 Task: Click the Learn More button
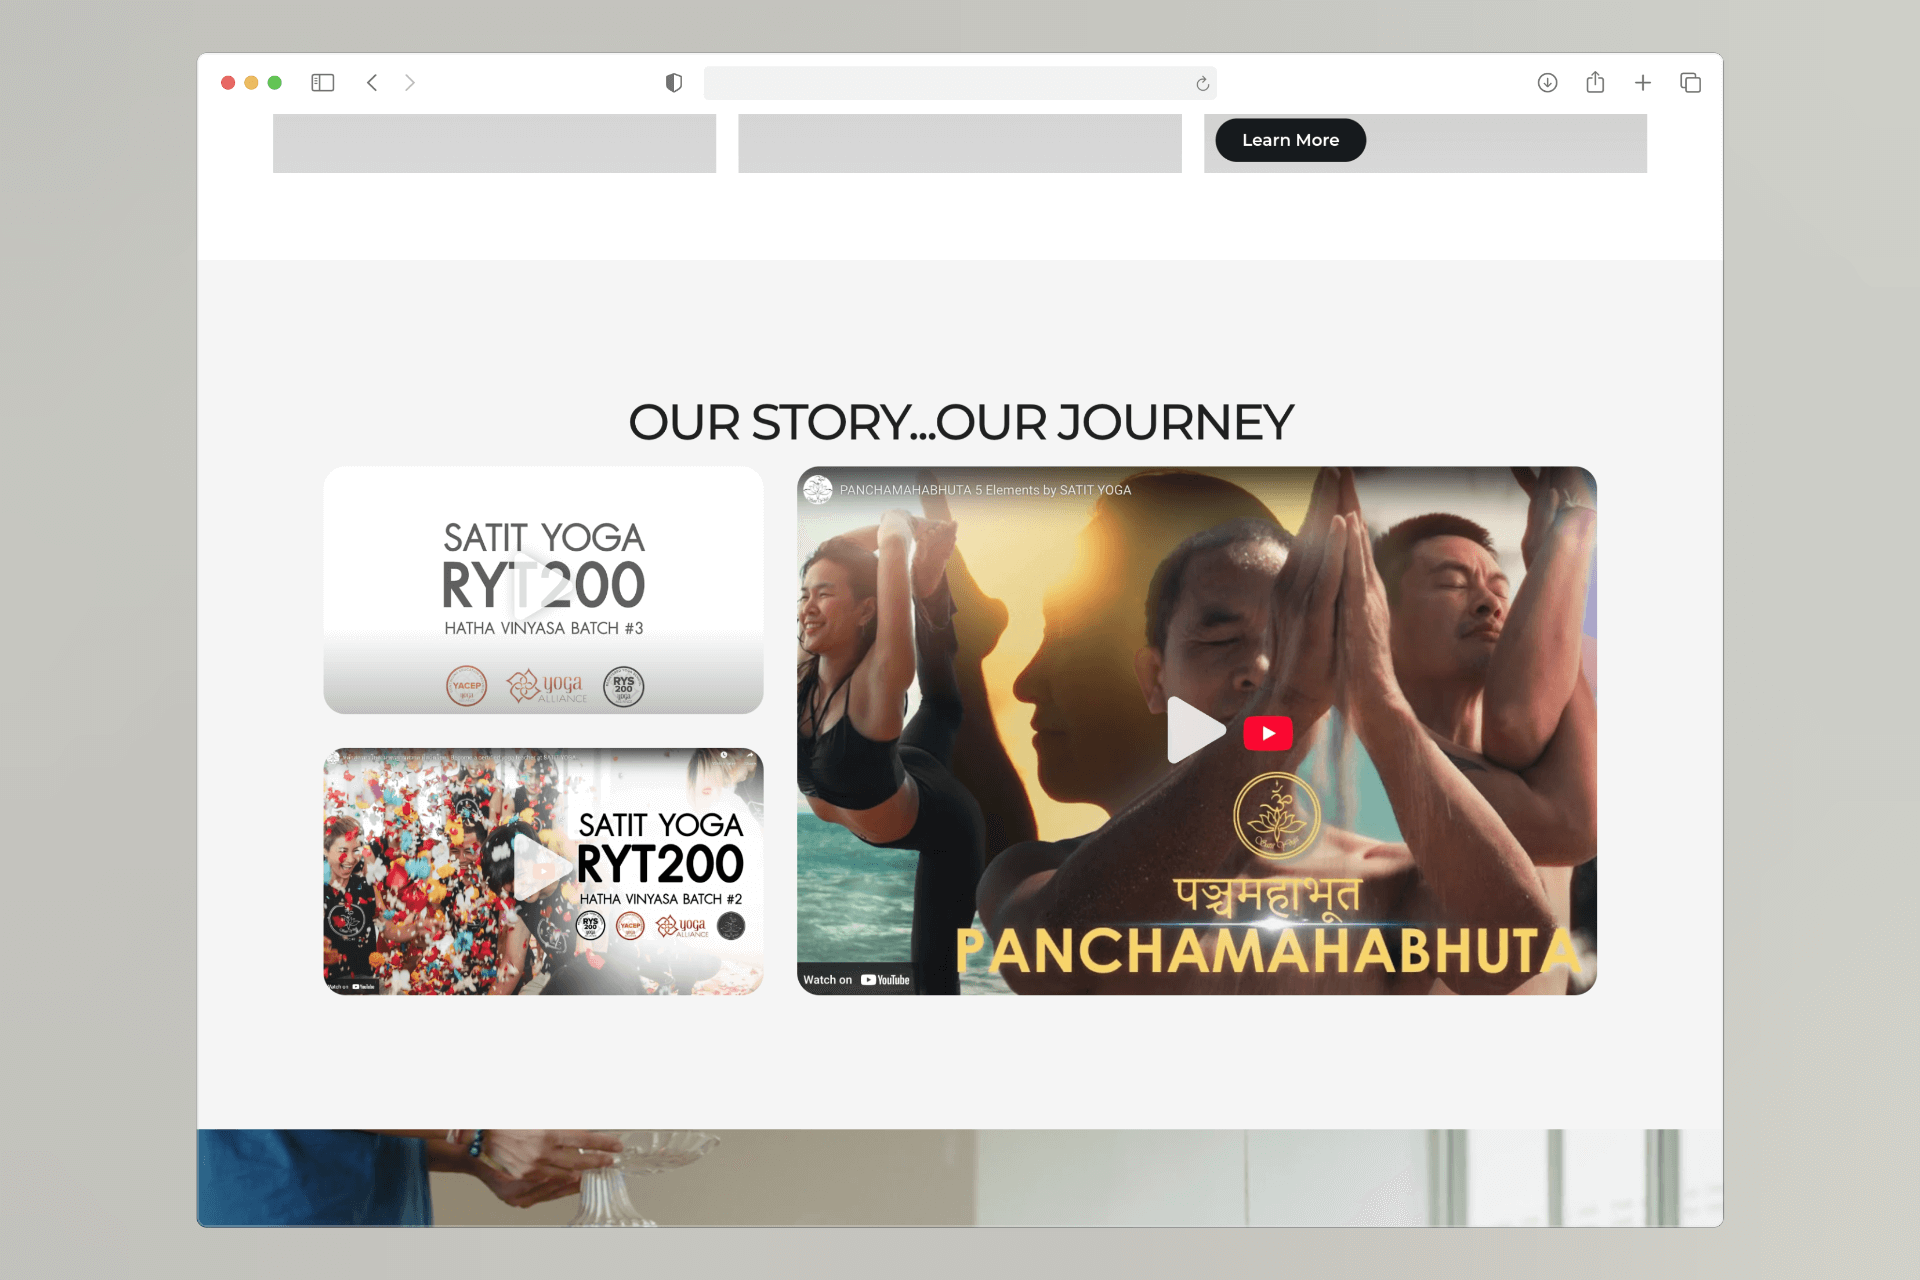click(1290, 140)
